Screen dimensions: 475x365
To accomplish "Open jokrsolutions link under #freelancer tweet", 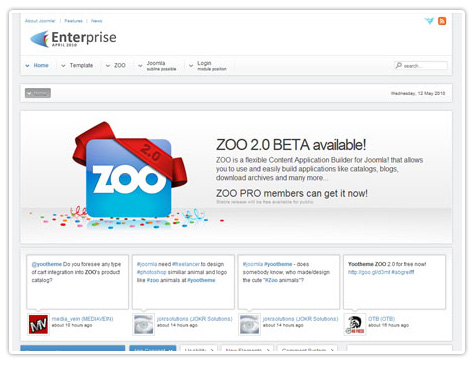I will [x=195, y=319].
